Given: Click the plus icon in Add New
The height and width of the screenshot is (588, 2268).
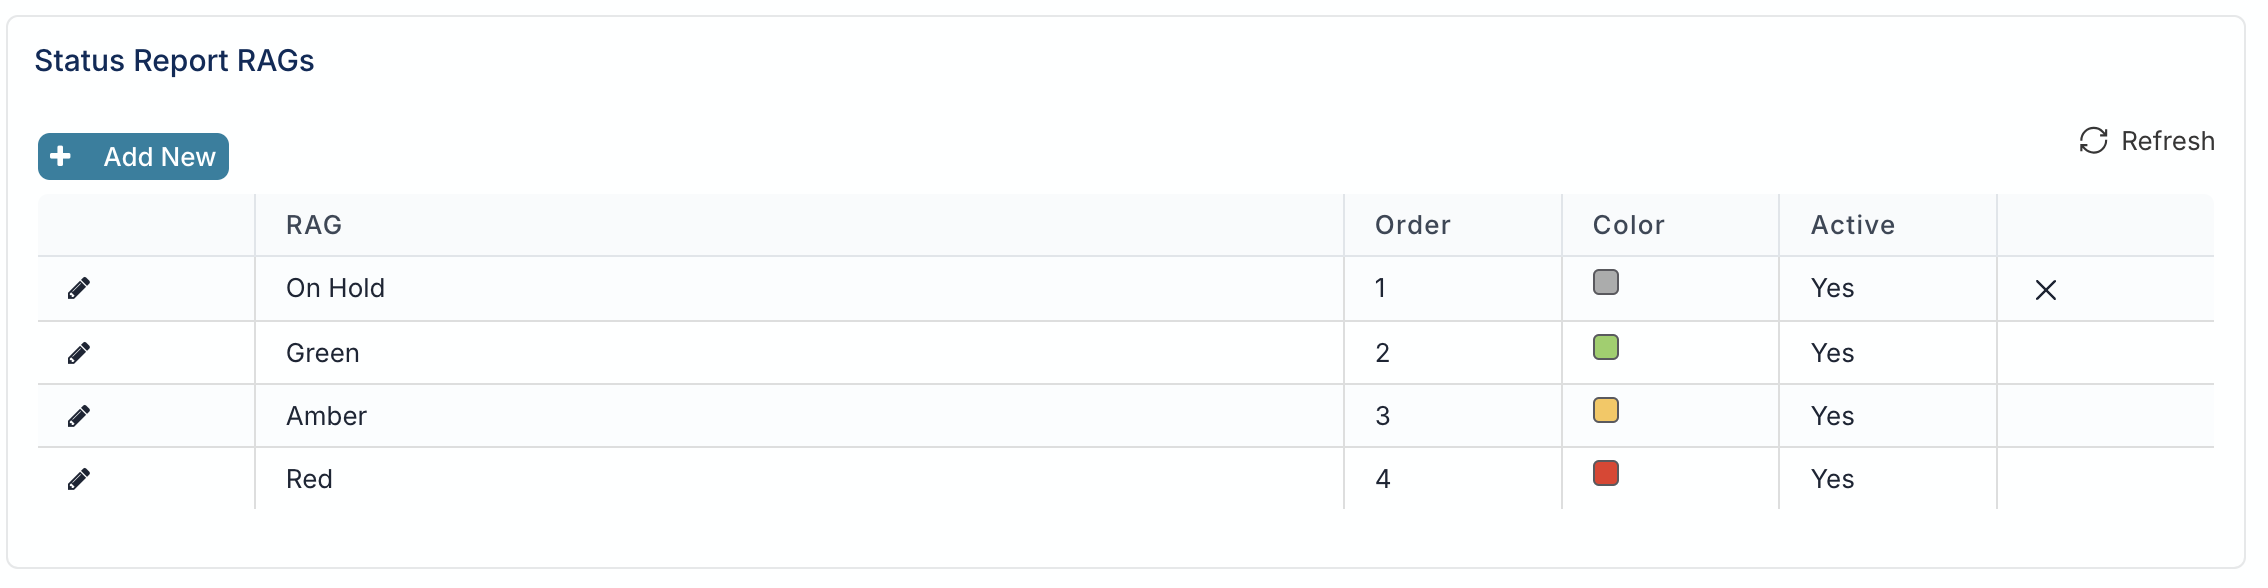Looking at the screenshot, I should (61, 156).
